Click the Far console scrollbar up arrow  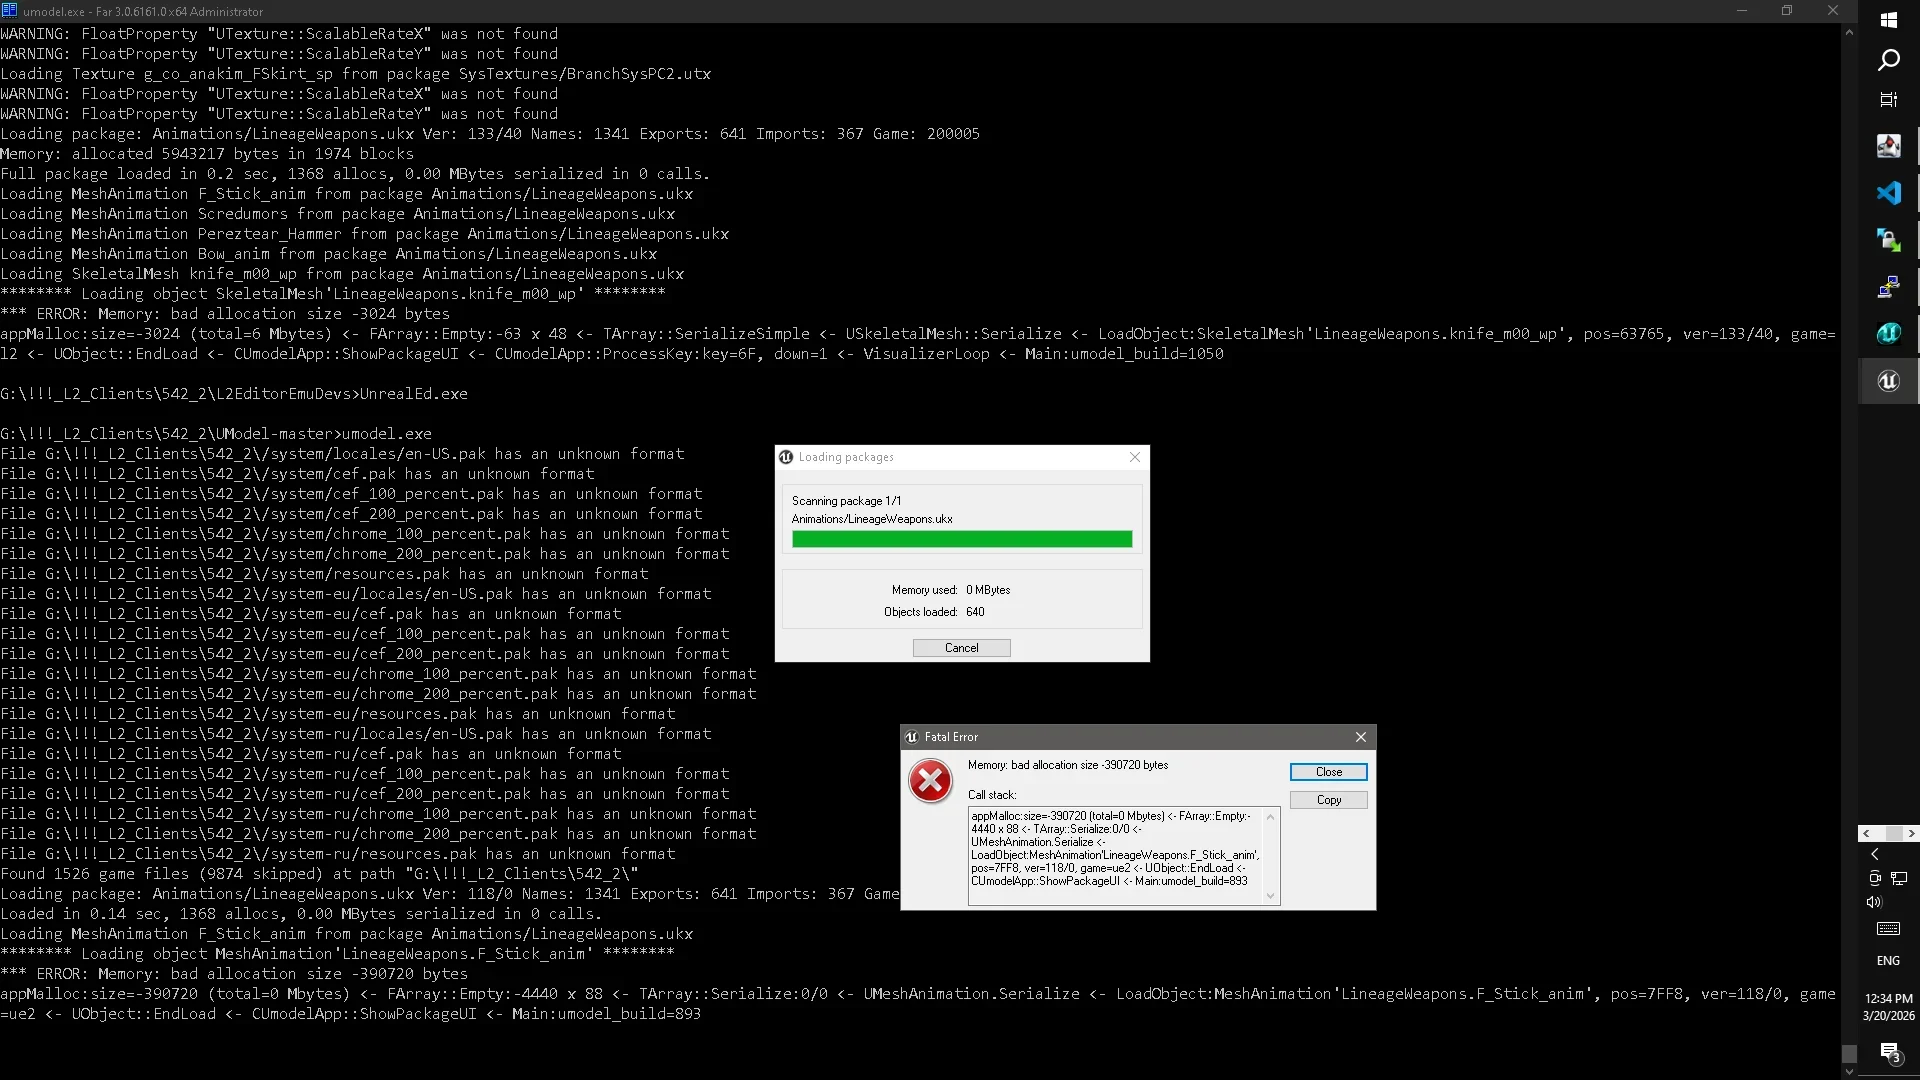(x=1849, y=32)
